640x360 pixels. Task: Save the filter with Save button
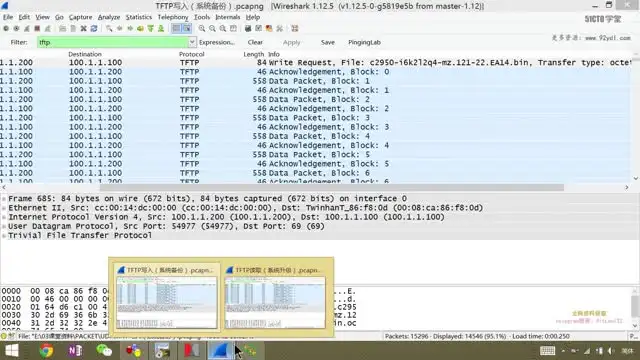tap(328, 42)
